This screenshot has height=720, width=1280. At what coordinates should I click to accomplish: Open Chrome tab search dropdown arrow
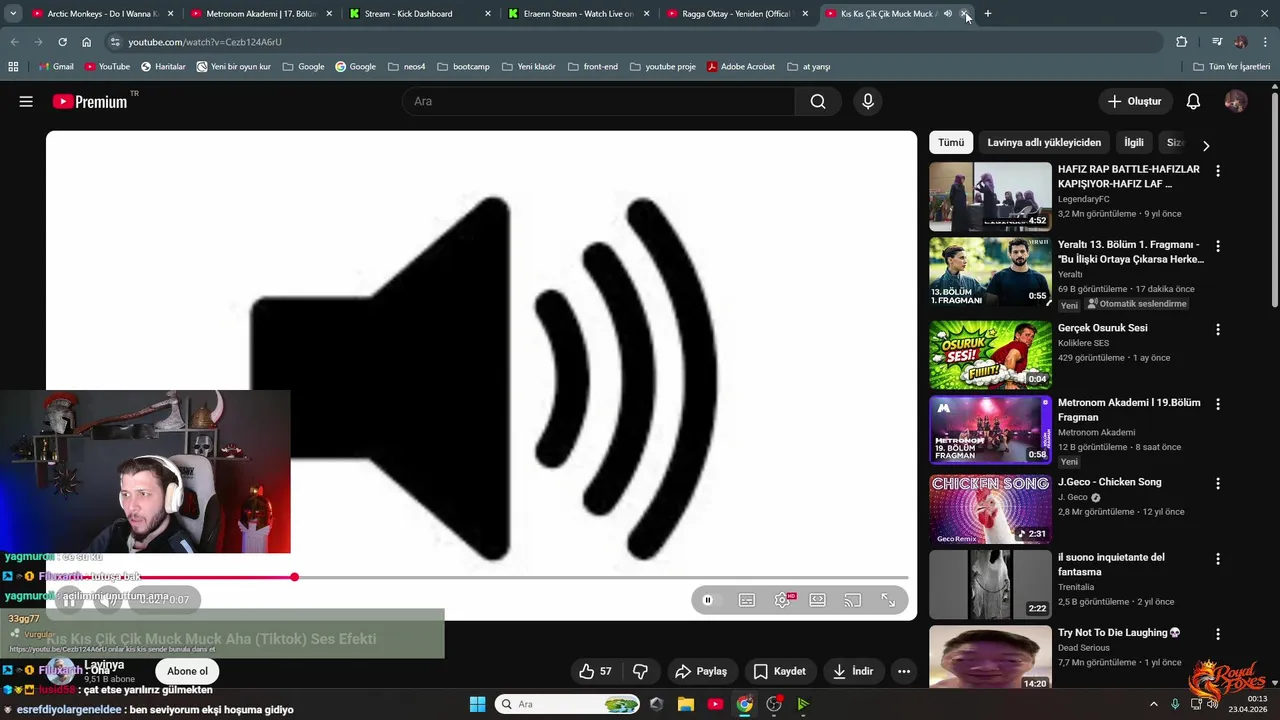[x=13, y=14]
